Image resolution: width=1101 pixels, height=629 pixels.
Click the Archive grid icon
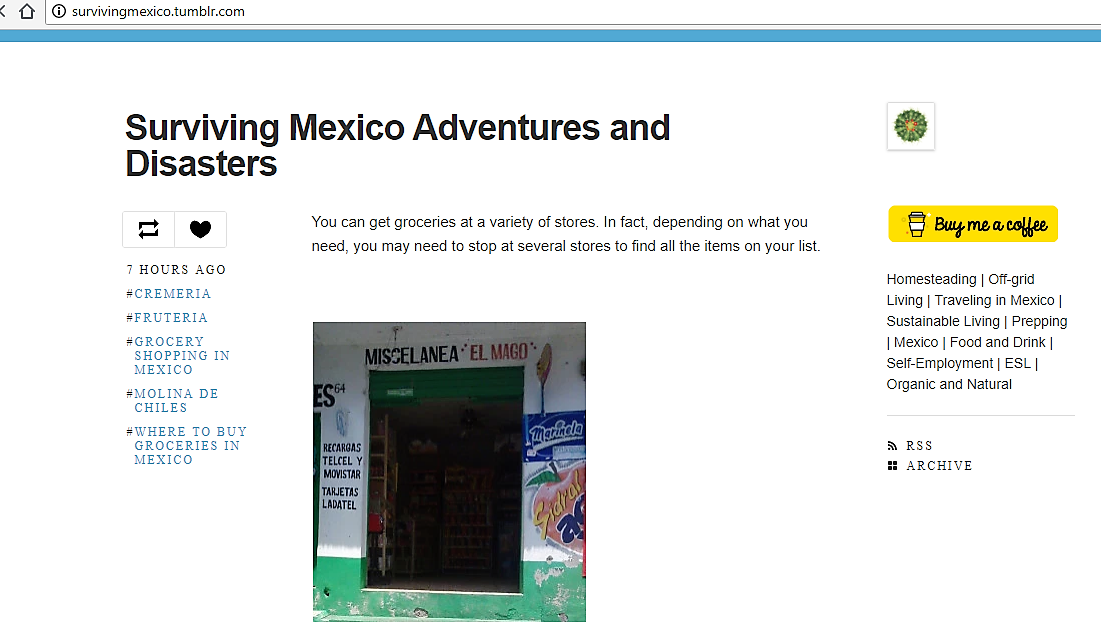(892, 466)
